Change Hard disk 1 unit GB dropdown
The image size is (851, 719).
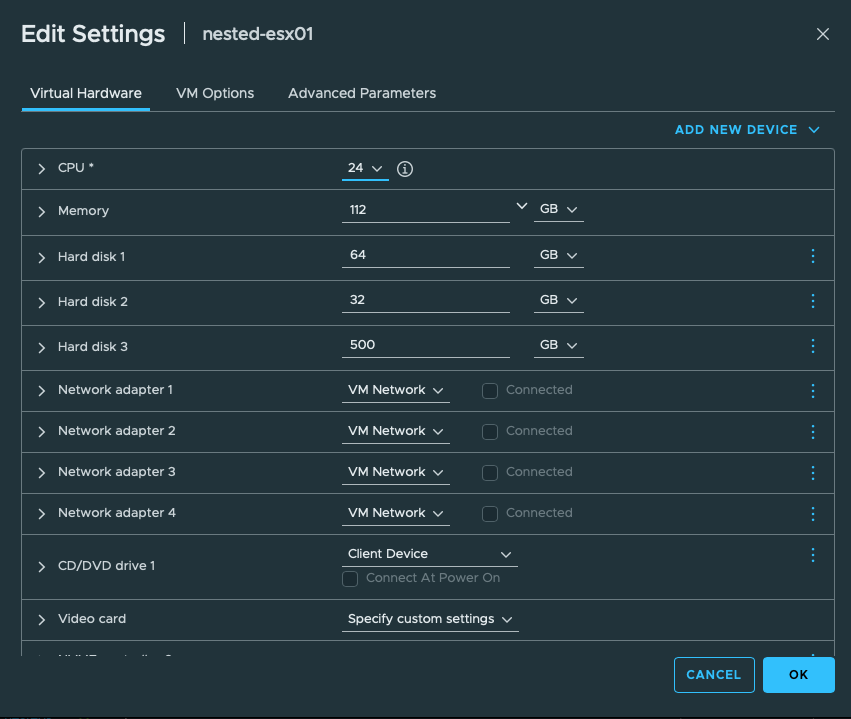(x=558, y=255)
